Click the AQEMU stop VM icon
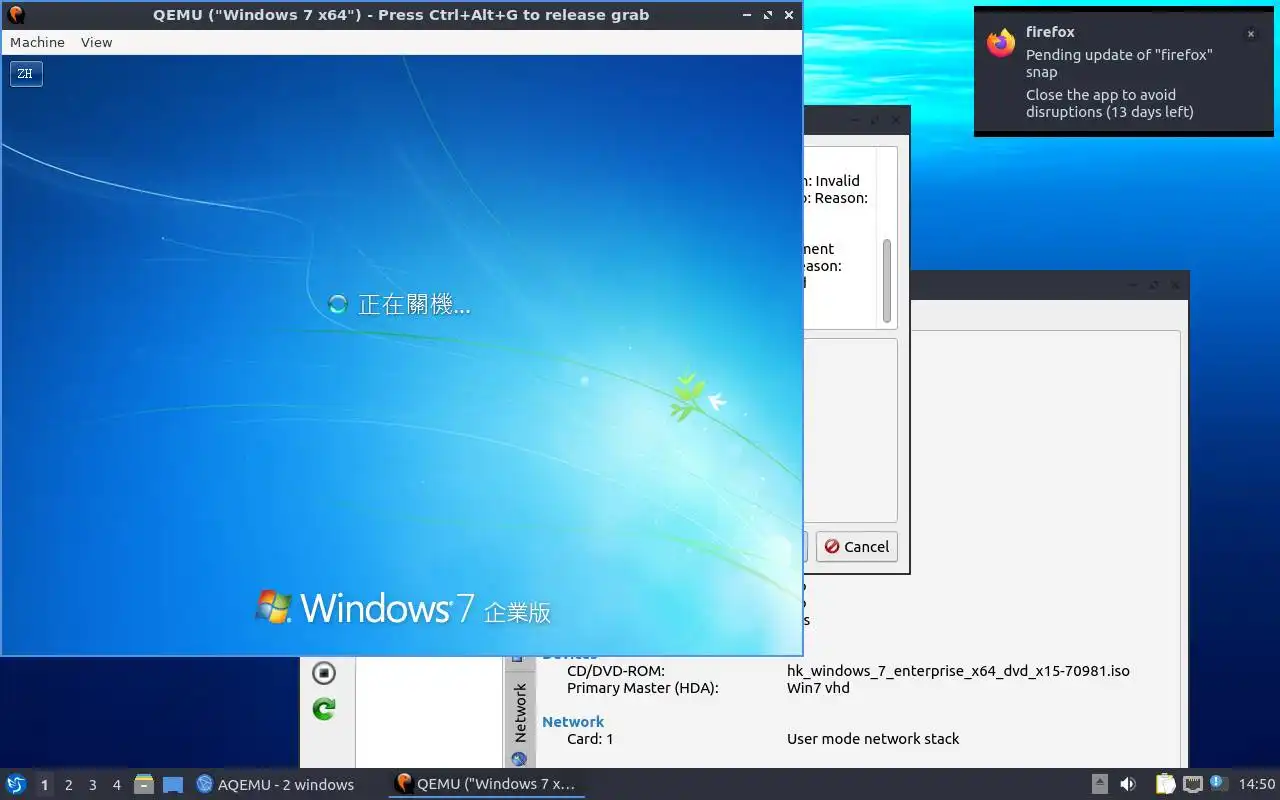The height and width of the screenshot is (800, 1280). click(x=324, y=672)
